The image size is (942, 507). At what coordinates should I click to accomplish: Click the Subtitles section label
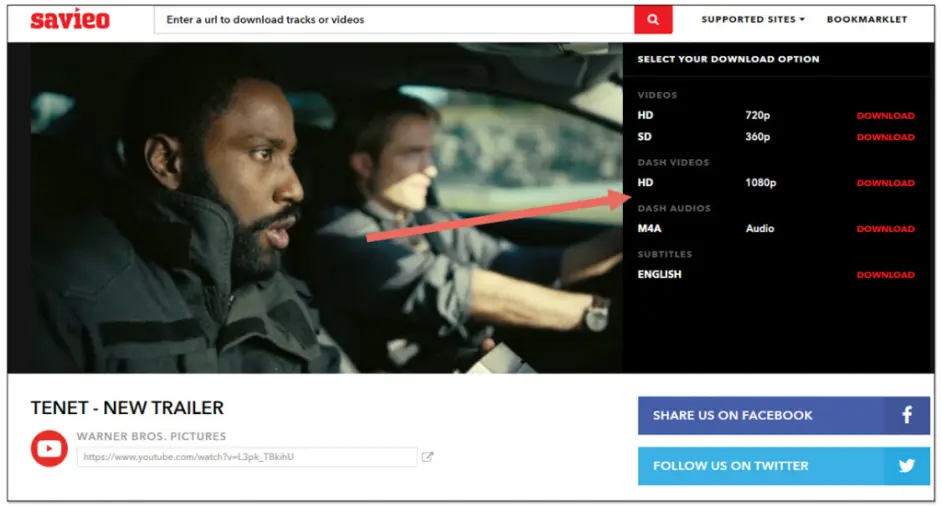(x=664, y=254)
